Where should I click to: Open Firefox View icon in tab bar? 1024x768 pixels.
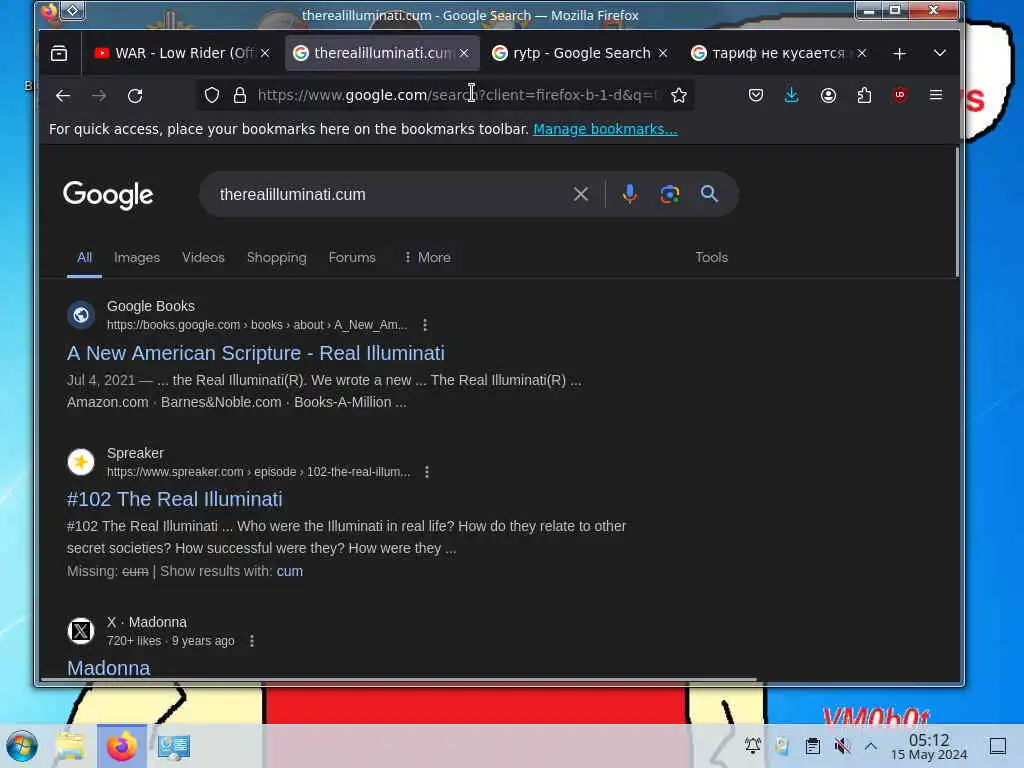point(59,54)
